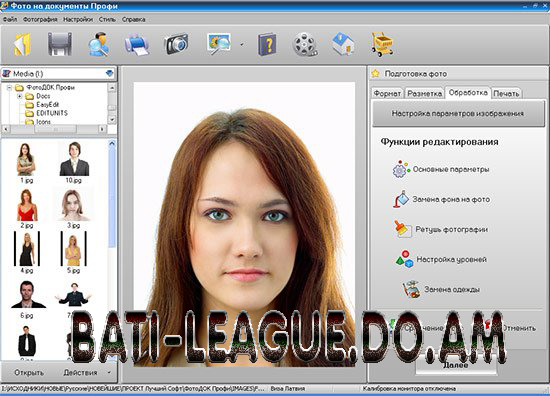Select thumbnail 5.jpg
The height and width of the screenshot is (396, 550).
[74, 252]
